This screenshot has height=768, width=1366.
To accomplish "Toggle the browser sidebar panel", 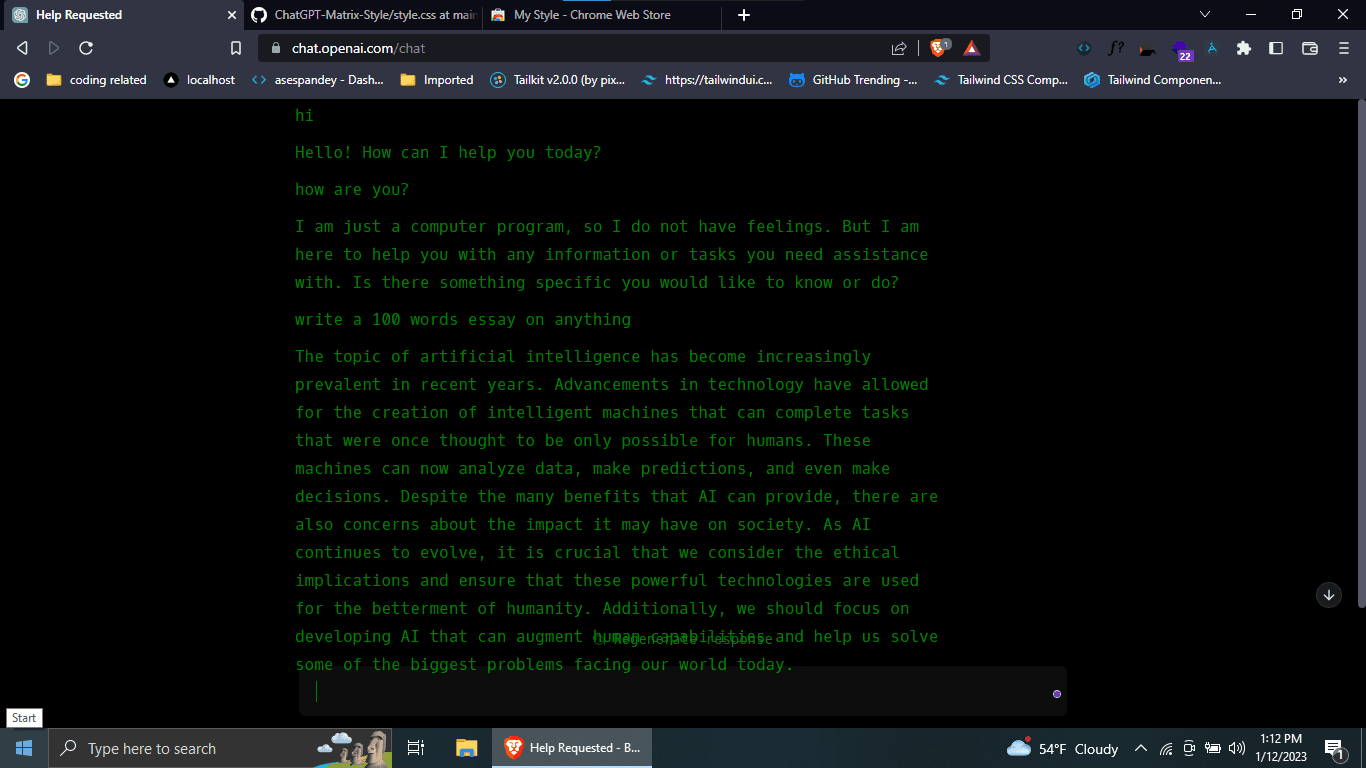I will click(x=1276, y=48).
